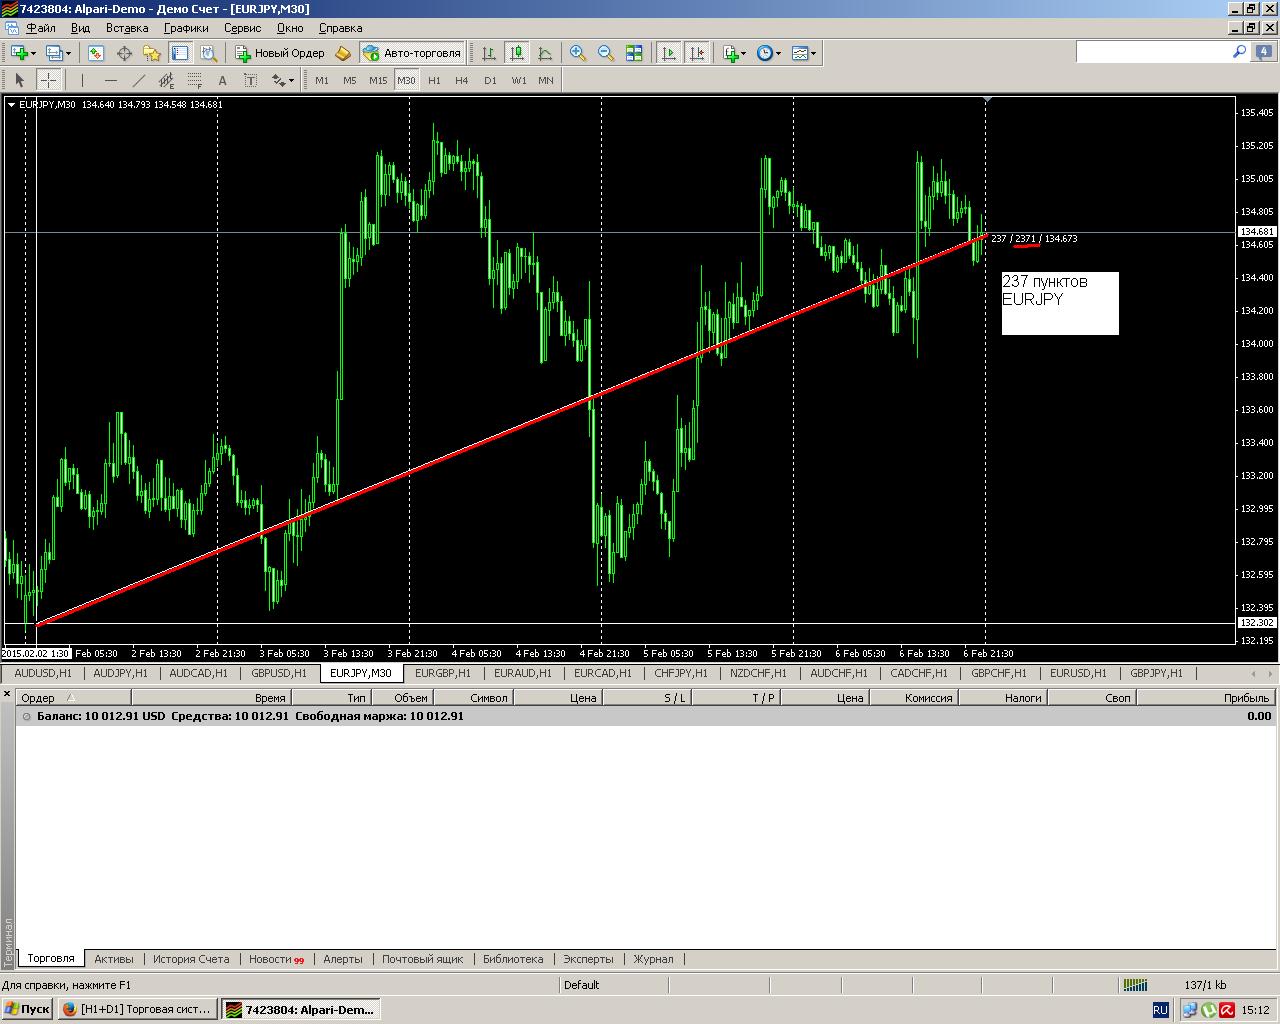Switch chart to line chart icon
1280x1024 pixels.
(x=545, y=53)
